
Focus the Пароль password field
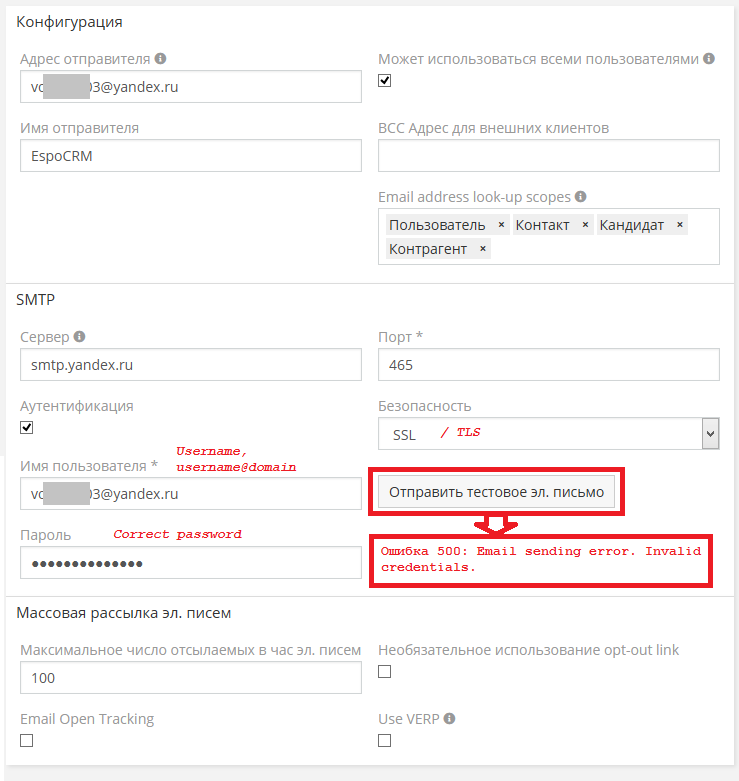pos(190,563)
